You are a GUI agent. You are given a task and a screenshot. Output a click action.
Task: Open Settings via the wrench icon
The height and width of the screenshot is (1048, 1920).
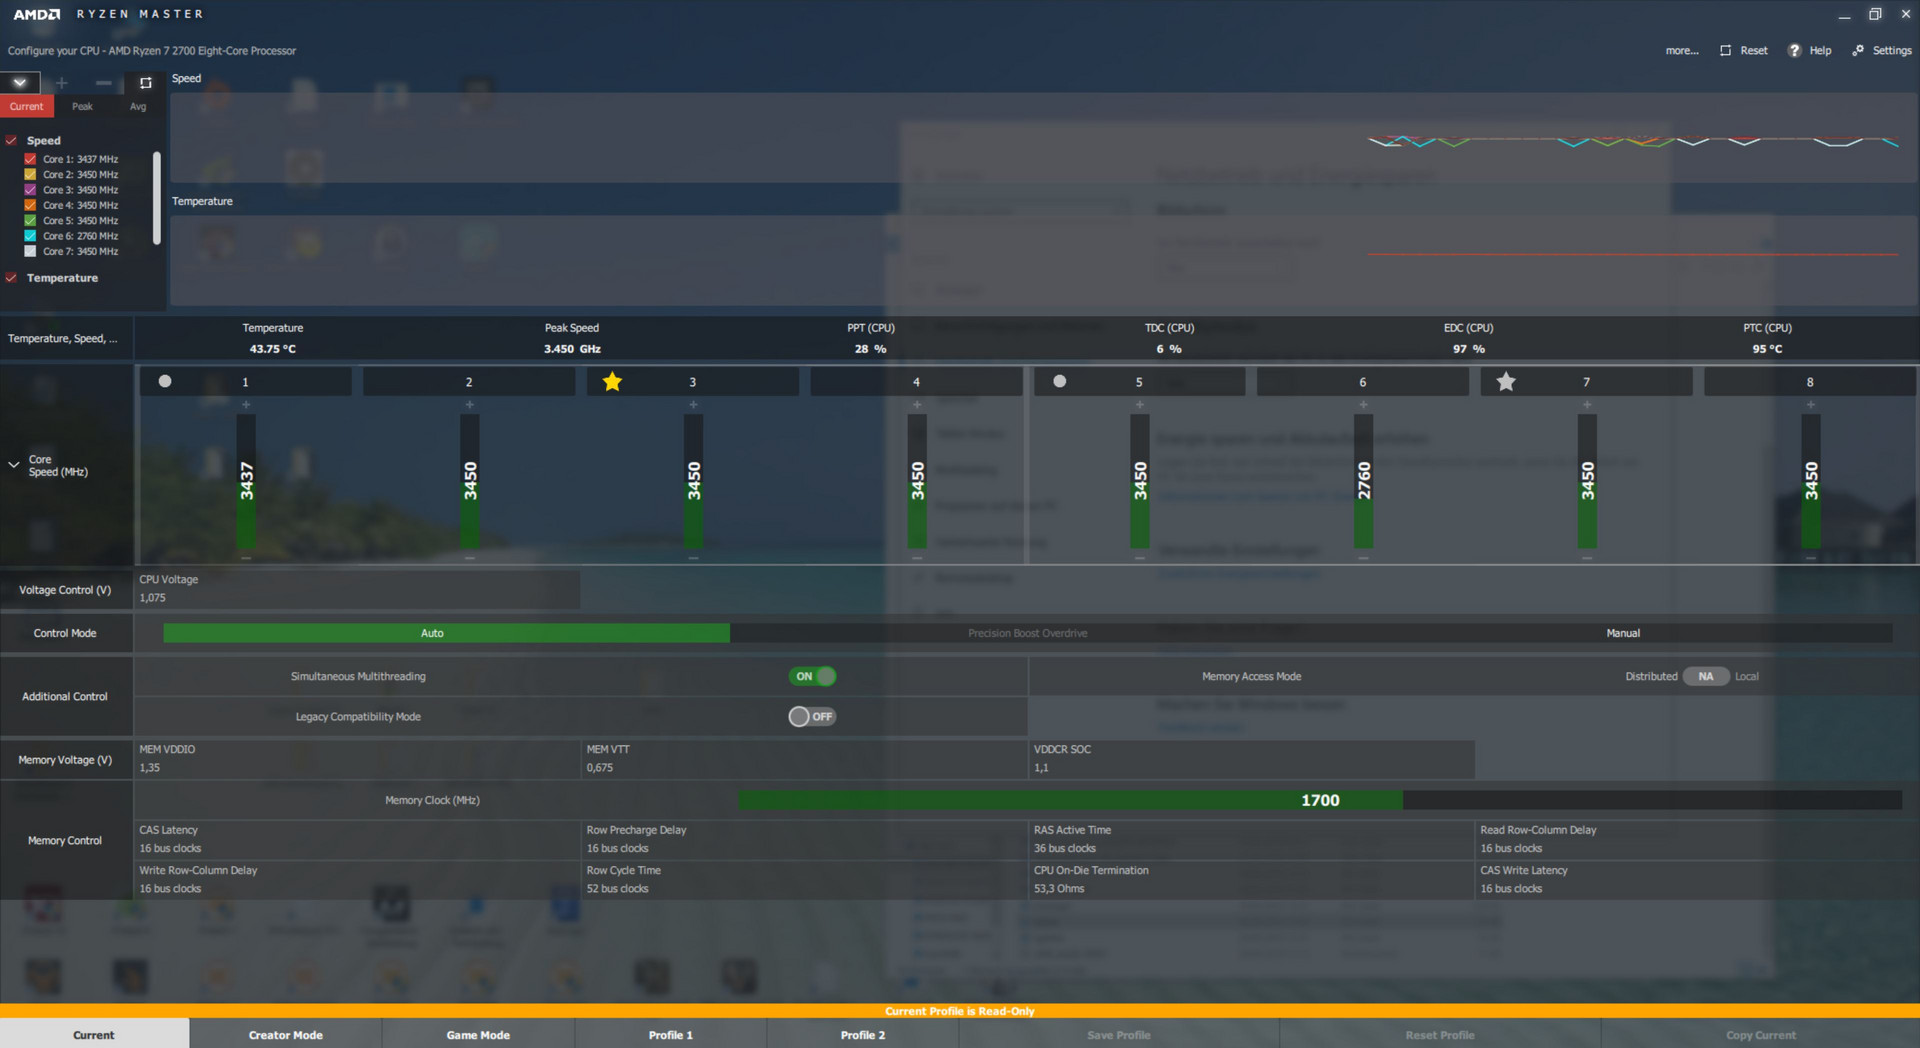pyautogui.click(x=1858, y=50)
